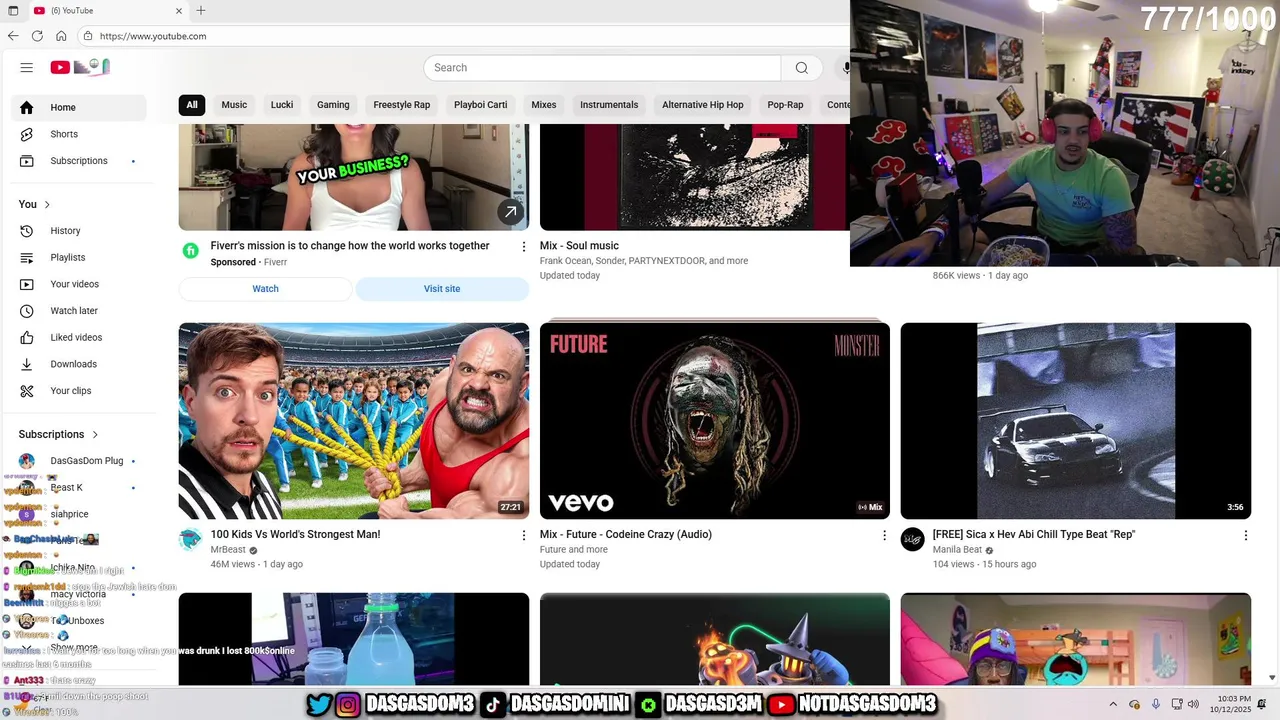Screen dimensions: 1280x720
Task: Open MrBeast channel name link
Action: [228, 550]
